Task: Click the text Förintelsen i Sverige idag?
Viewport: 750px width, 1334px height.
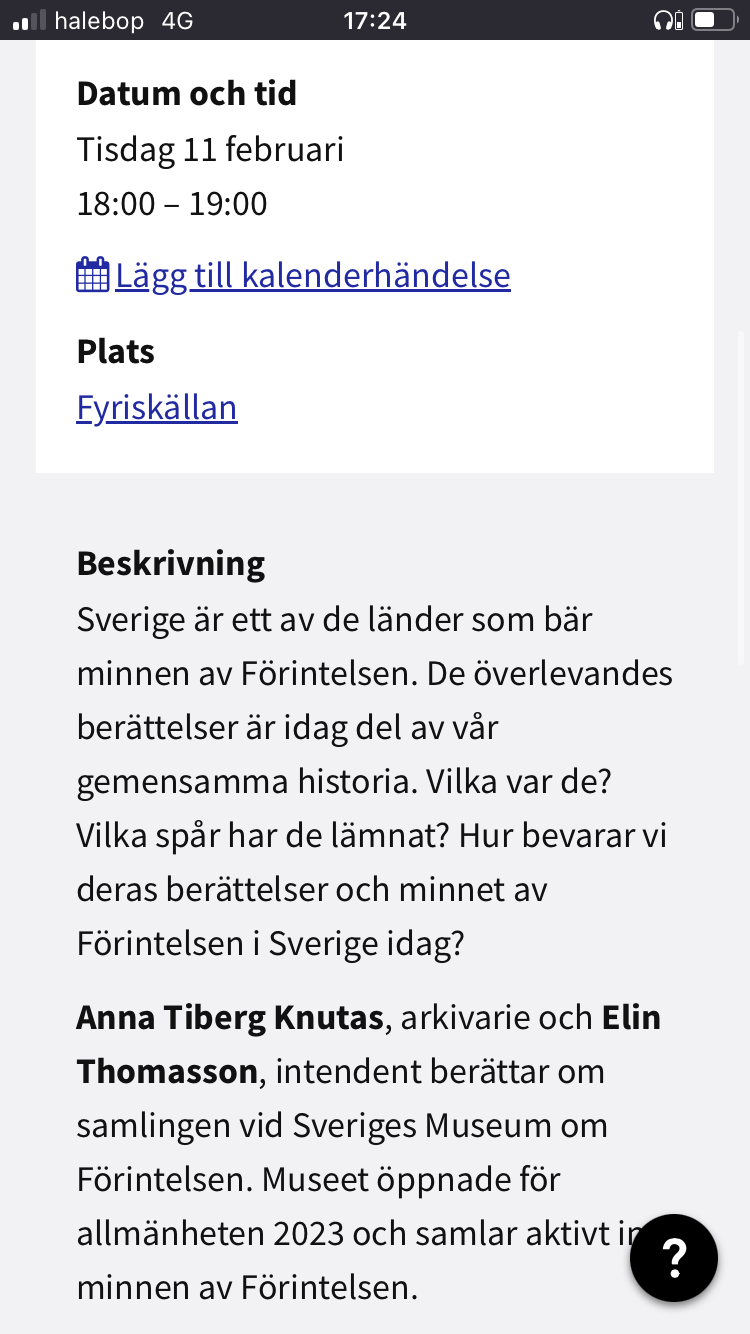Action: [x=271, y=944]
